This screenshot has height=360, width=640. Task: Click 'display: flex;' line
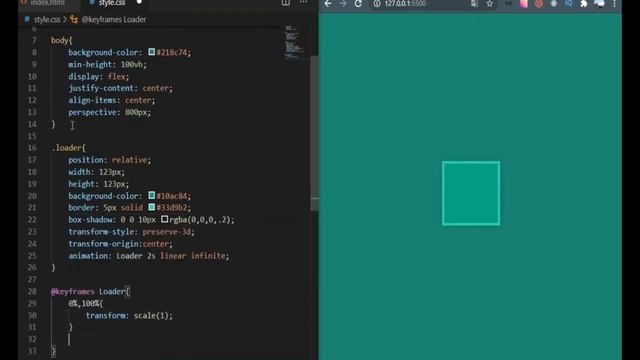point(98,76)
